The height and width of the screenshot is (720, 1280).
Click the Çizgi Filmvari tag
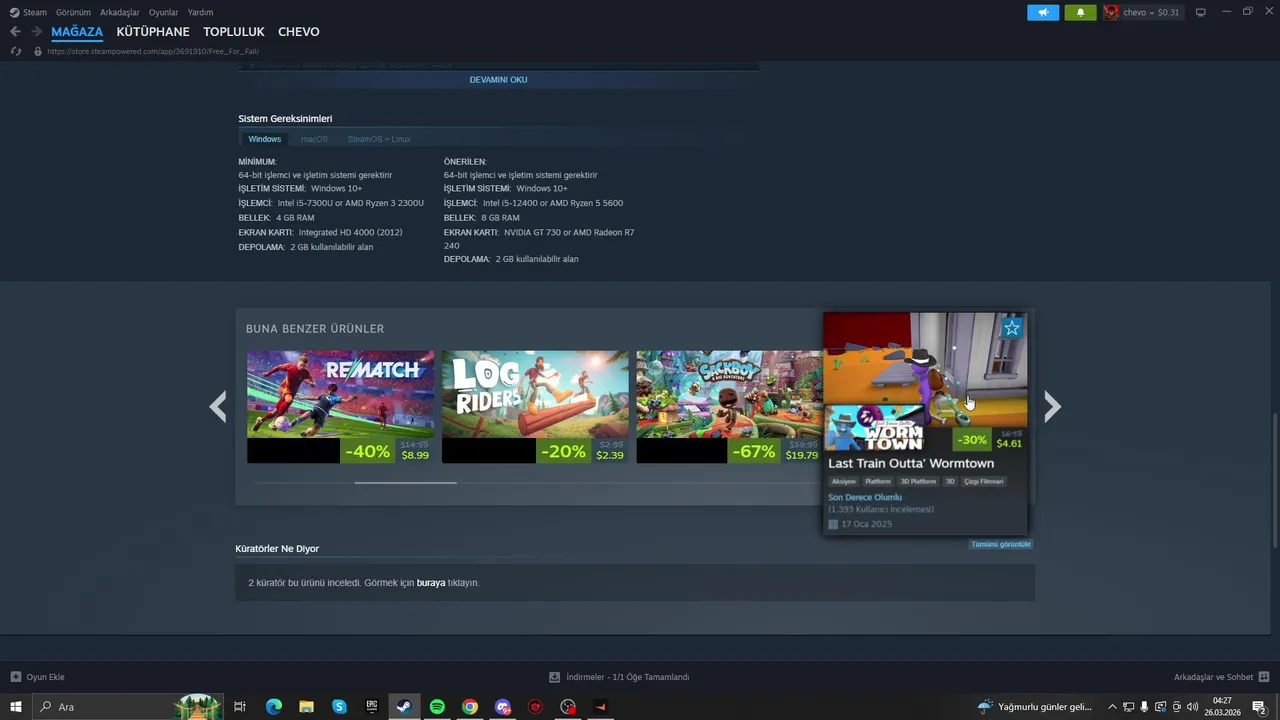click(984, 481)
